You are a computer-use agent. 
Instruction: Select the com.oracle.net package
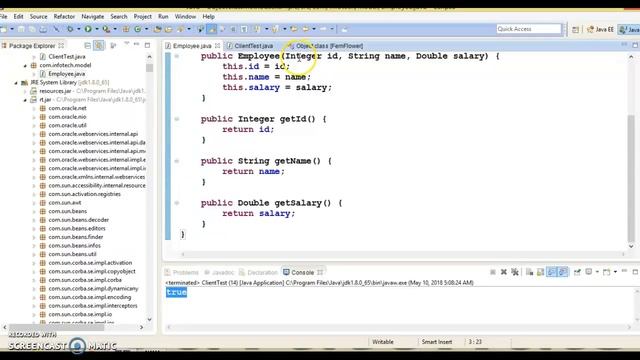coord(67,108)
